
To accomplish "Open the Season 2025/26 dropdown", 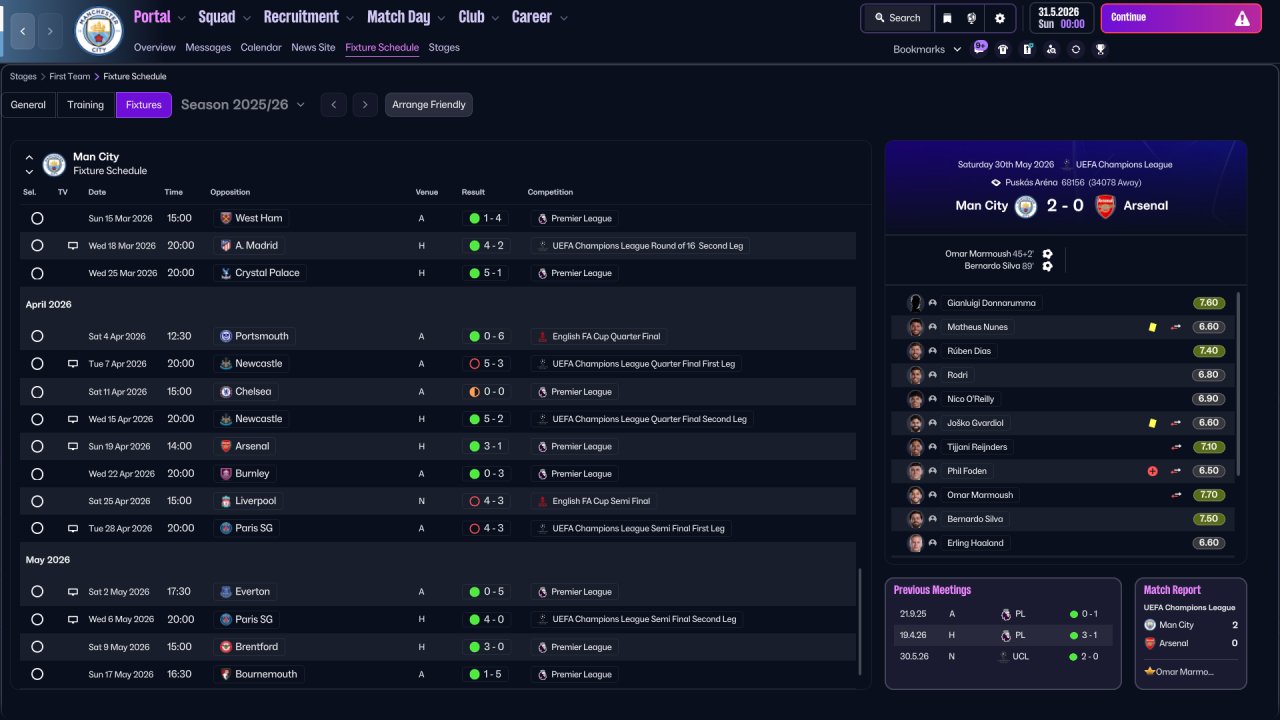I will [x=243, y=105].
